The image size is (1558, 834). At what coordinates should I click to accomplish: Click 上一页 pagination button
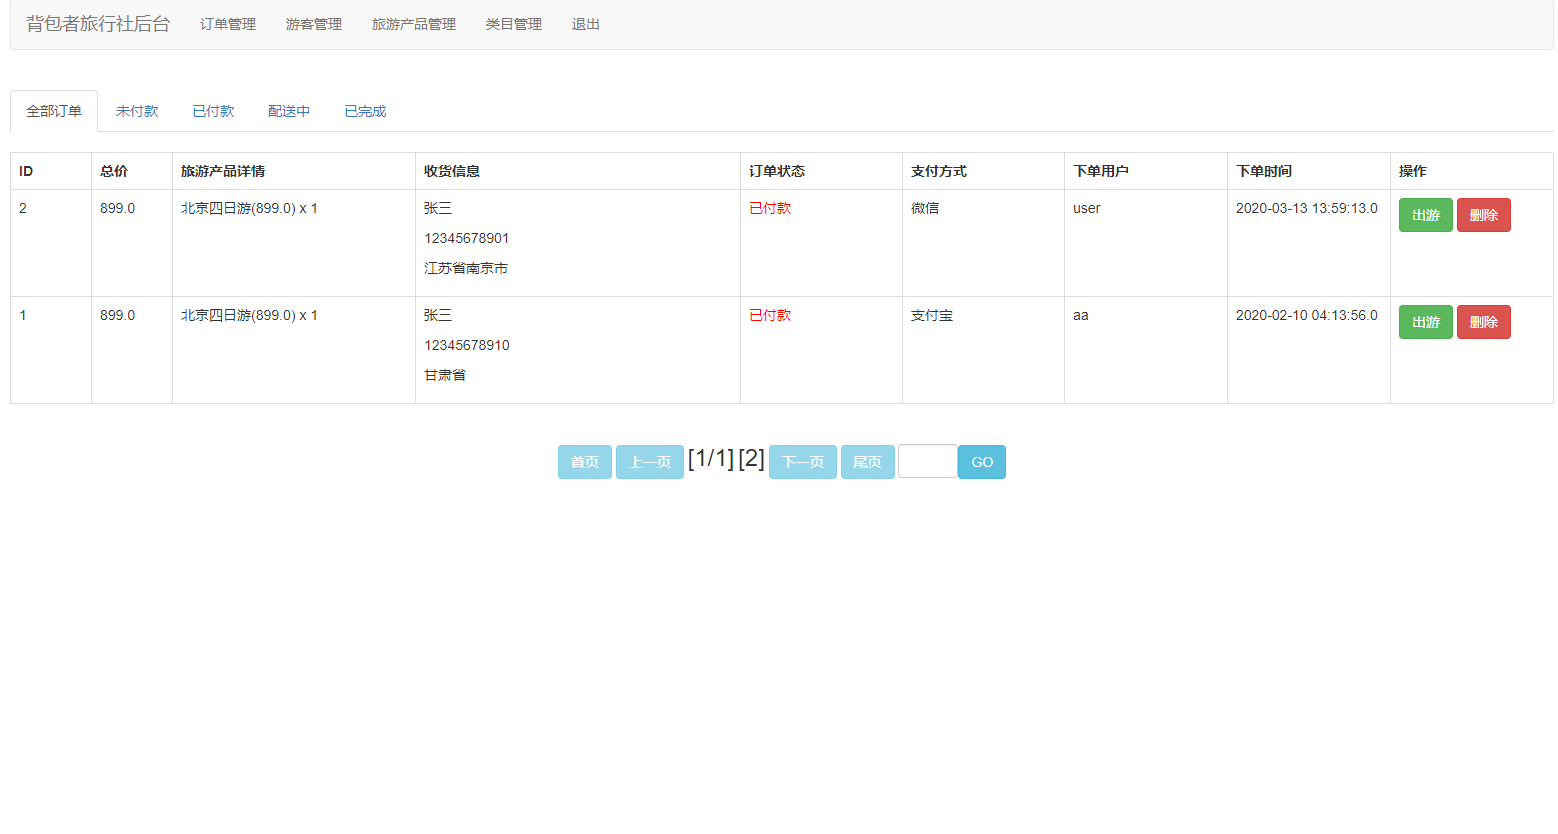point(649,462)
